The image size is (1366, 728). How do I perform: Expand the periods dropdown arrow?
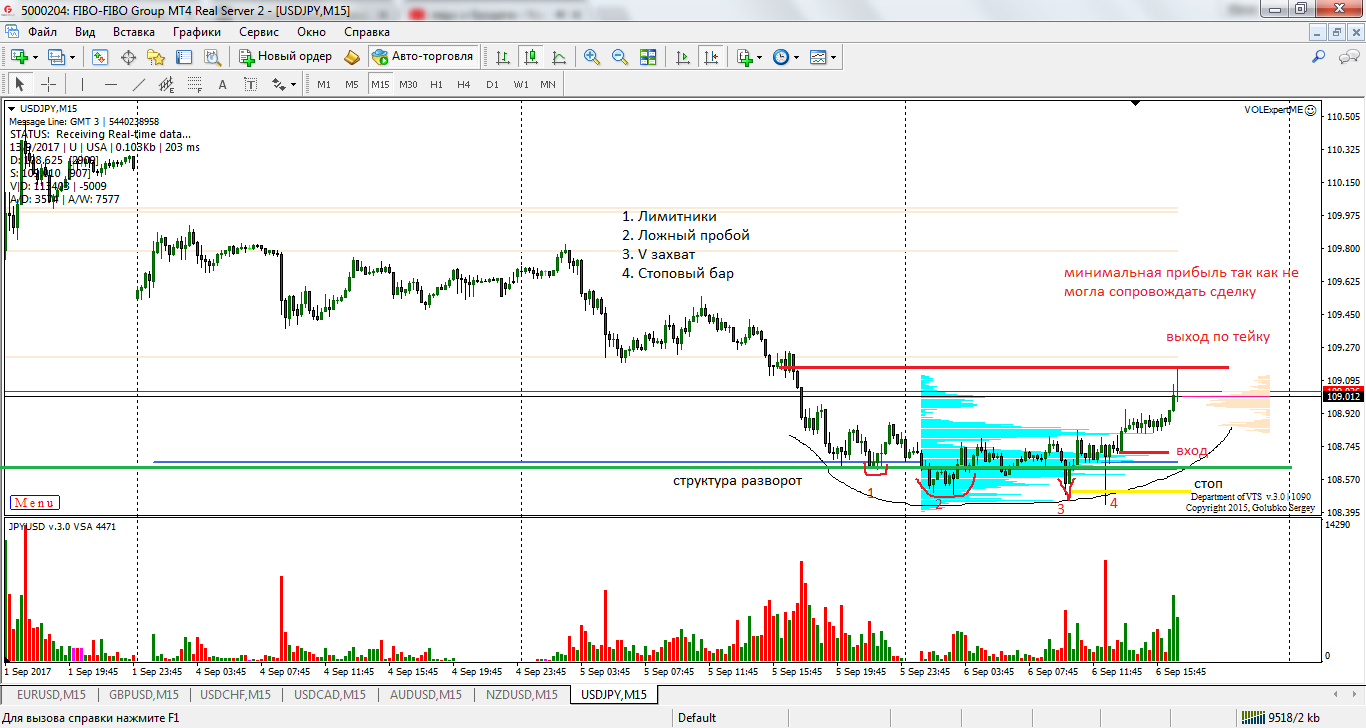click(796, 57)
